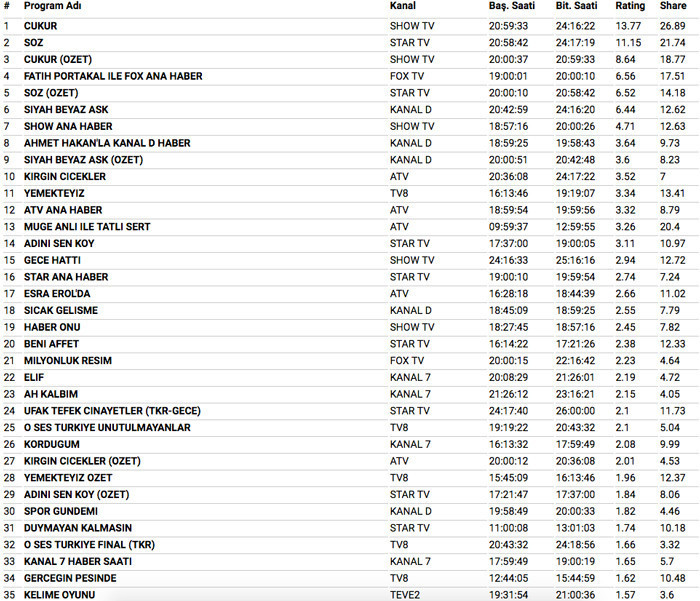Select 'ESRA EROL'DA' program name
This screenshot has height=601, width=700.
point(57,294)
